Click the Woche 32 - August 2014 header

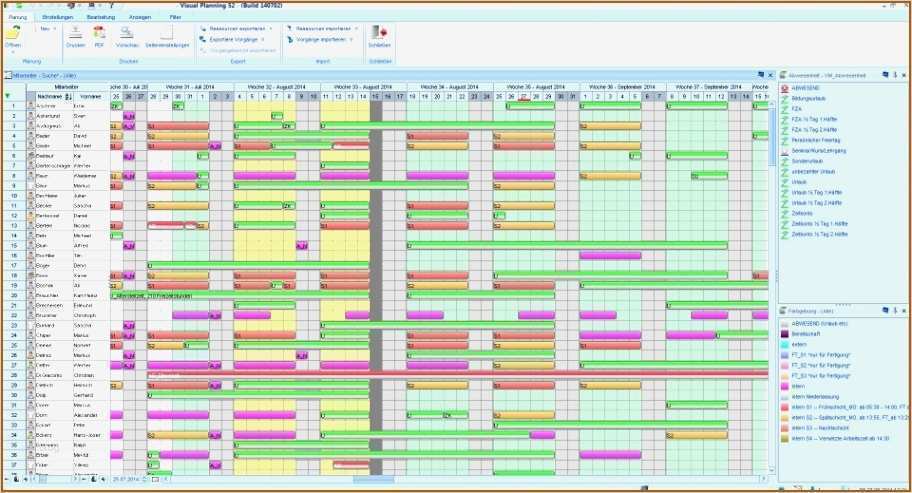277,87
